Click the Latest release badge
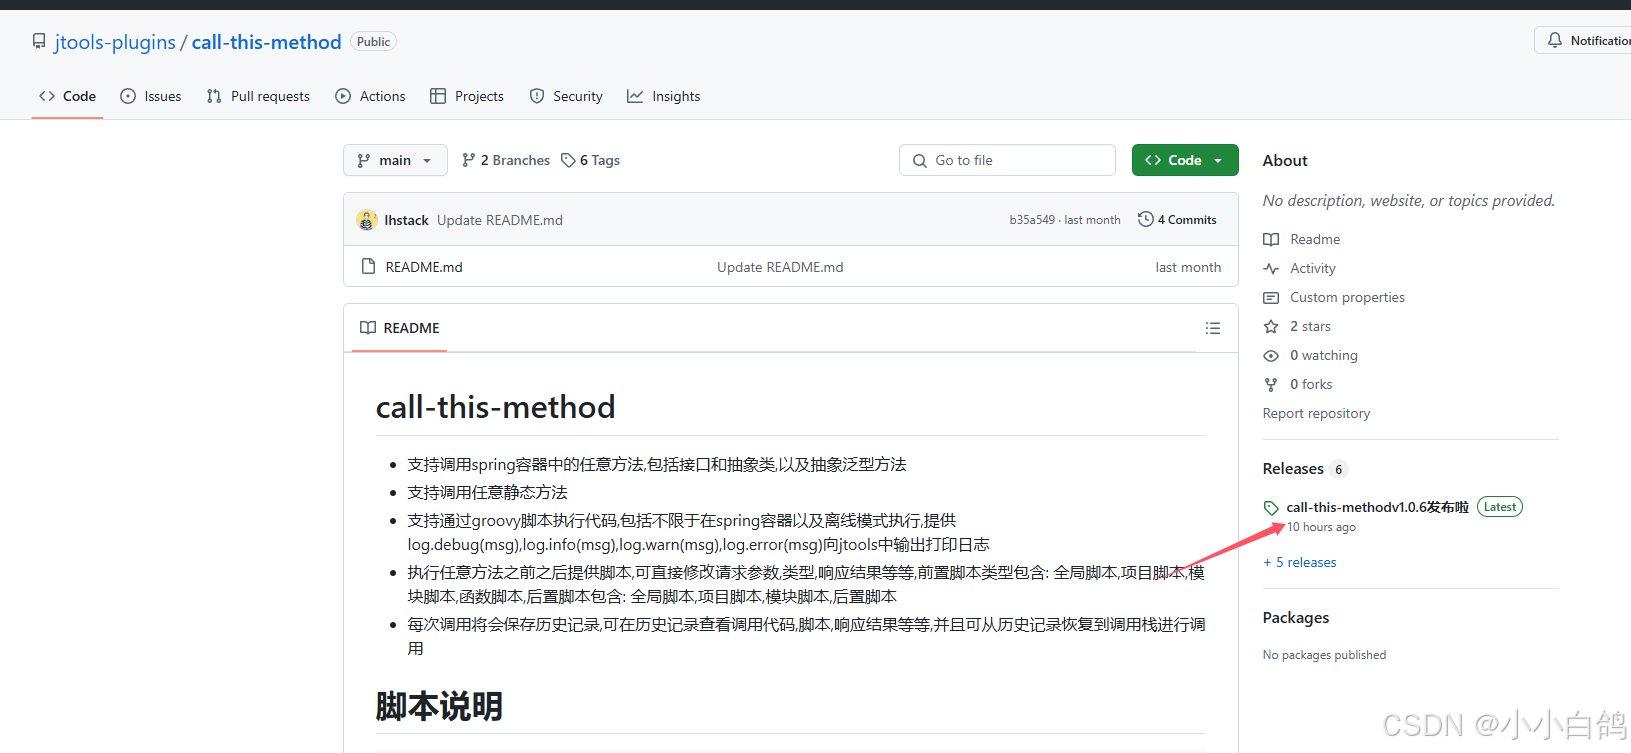Image resolution: width=1631 pixels, height=753 pixels. (x=1500, y=507)
